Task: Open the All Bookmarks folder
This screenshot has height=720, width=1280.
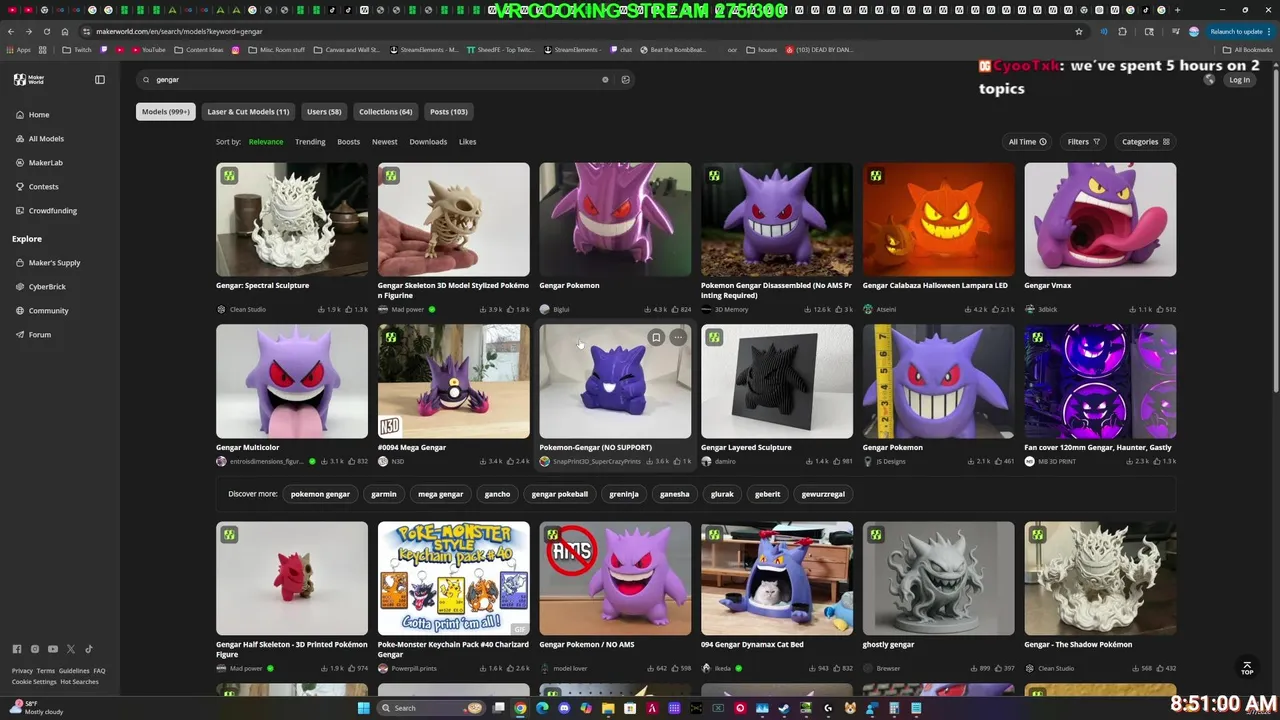Action: 1247,50
